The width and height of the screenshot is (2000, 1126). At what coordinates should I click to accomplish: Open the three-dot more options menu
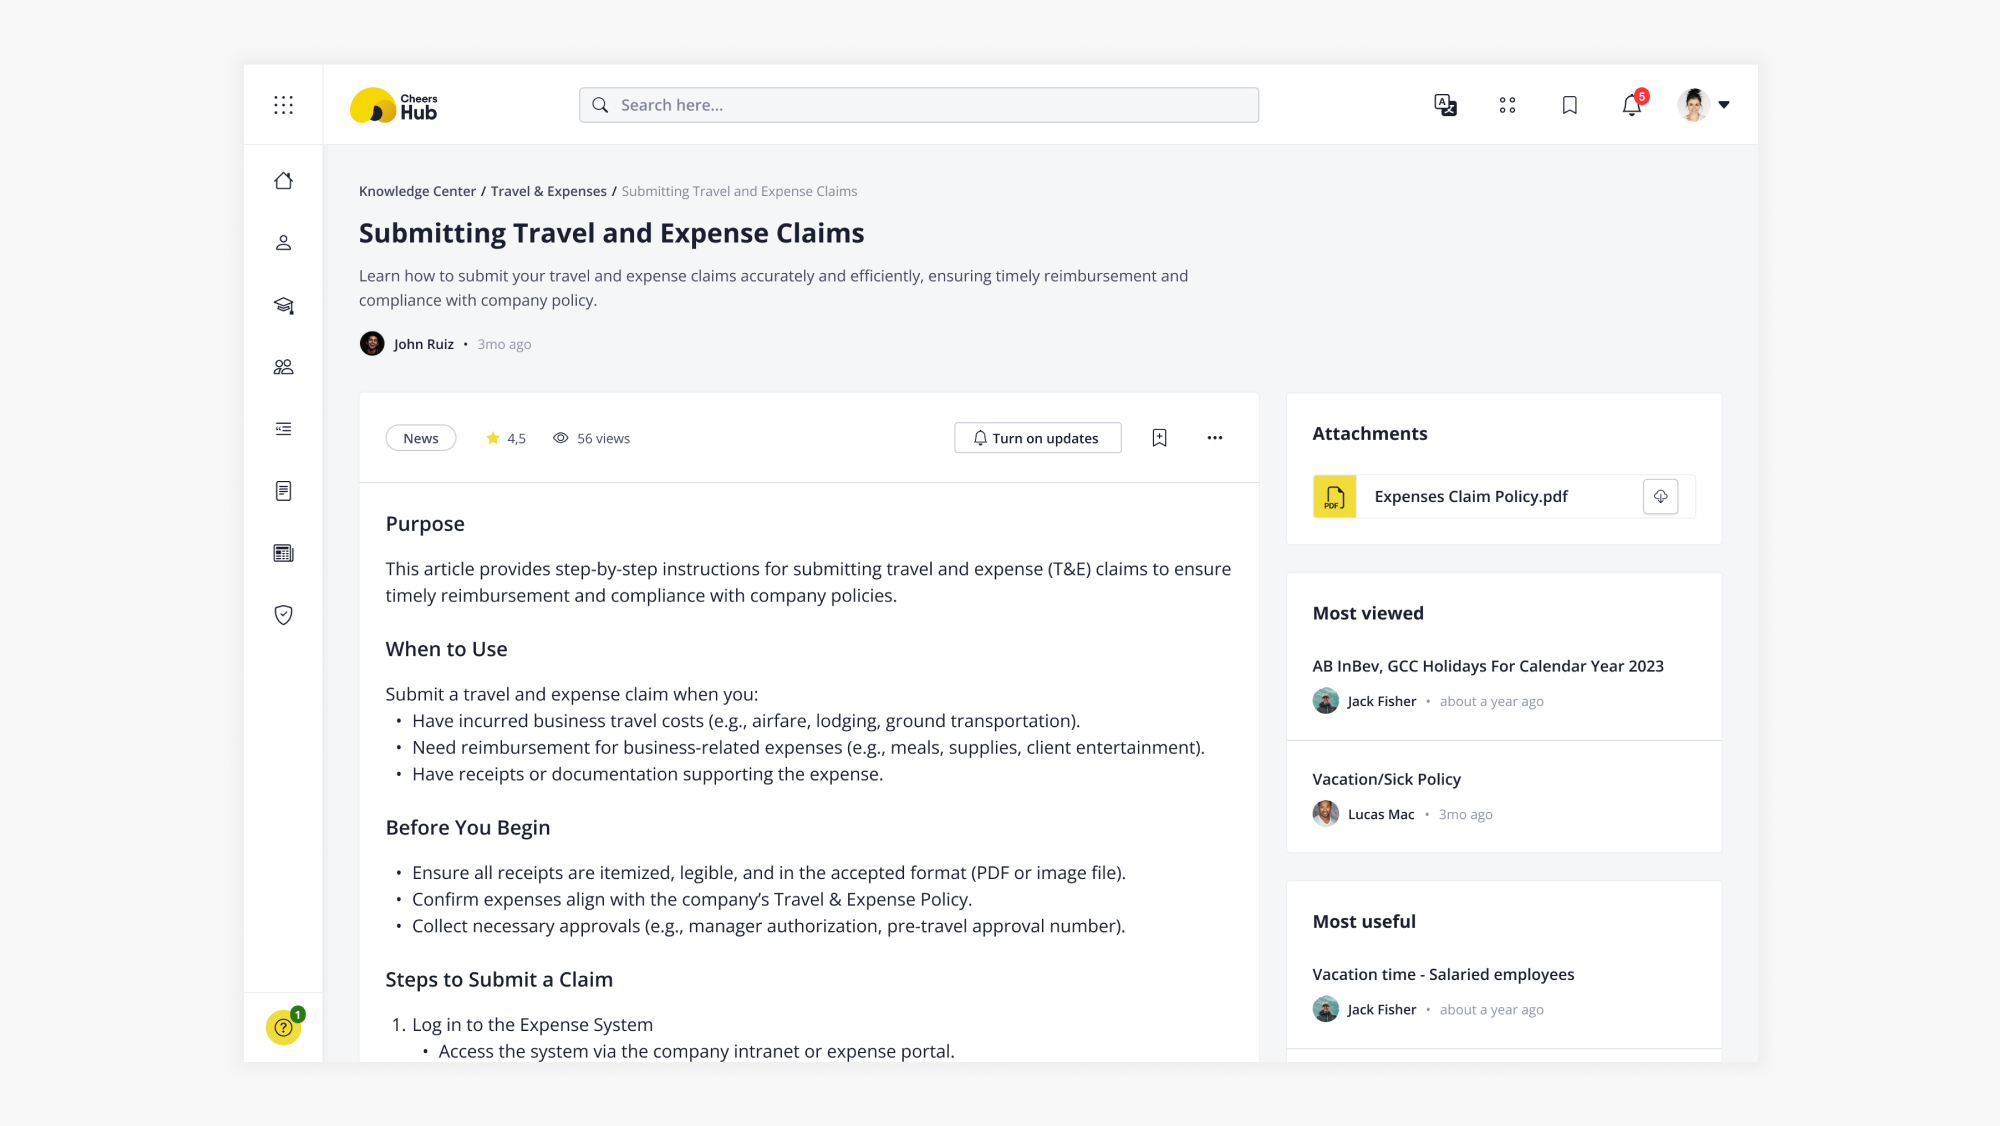(x=1214, y=438)
